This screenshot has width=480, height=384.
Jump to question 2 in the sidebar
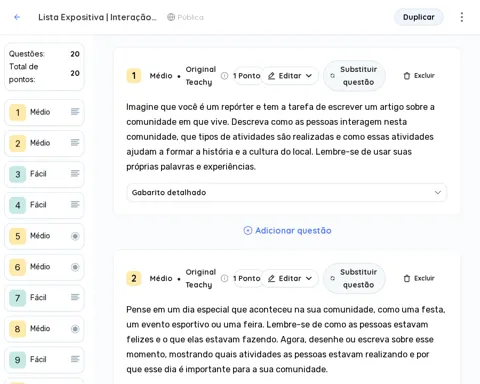coord(44,143)
